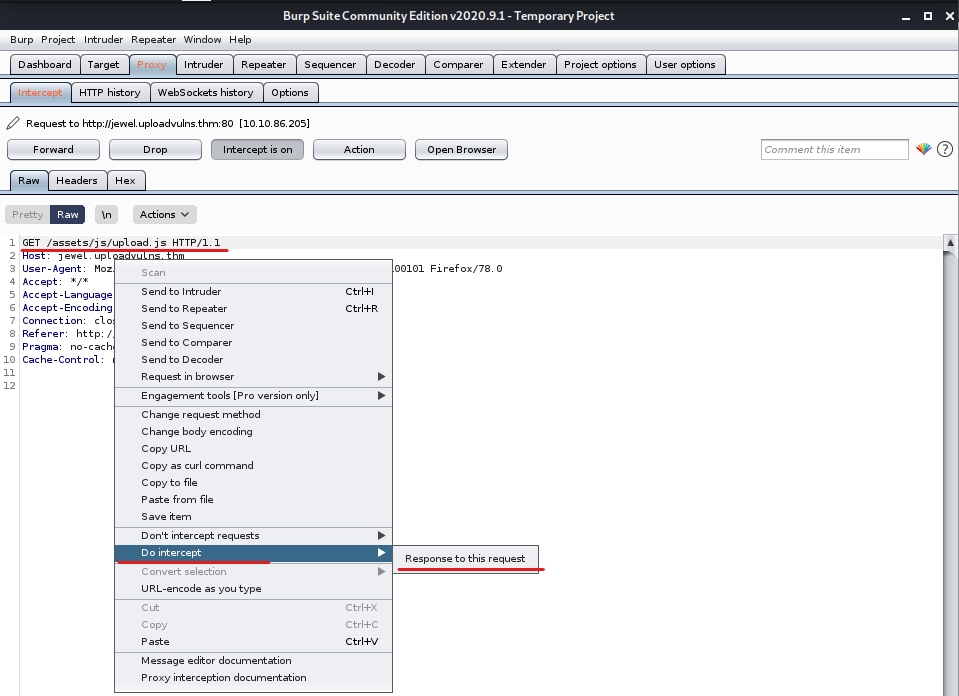Open Message editor documentation
Screen dimensions: 959x696
coord(253,661)
